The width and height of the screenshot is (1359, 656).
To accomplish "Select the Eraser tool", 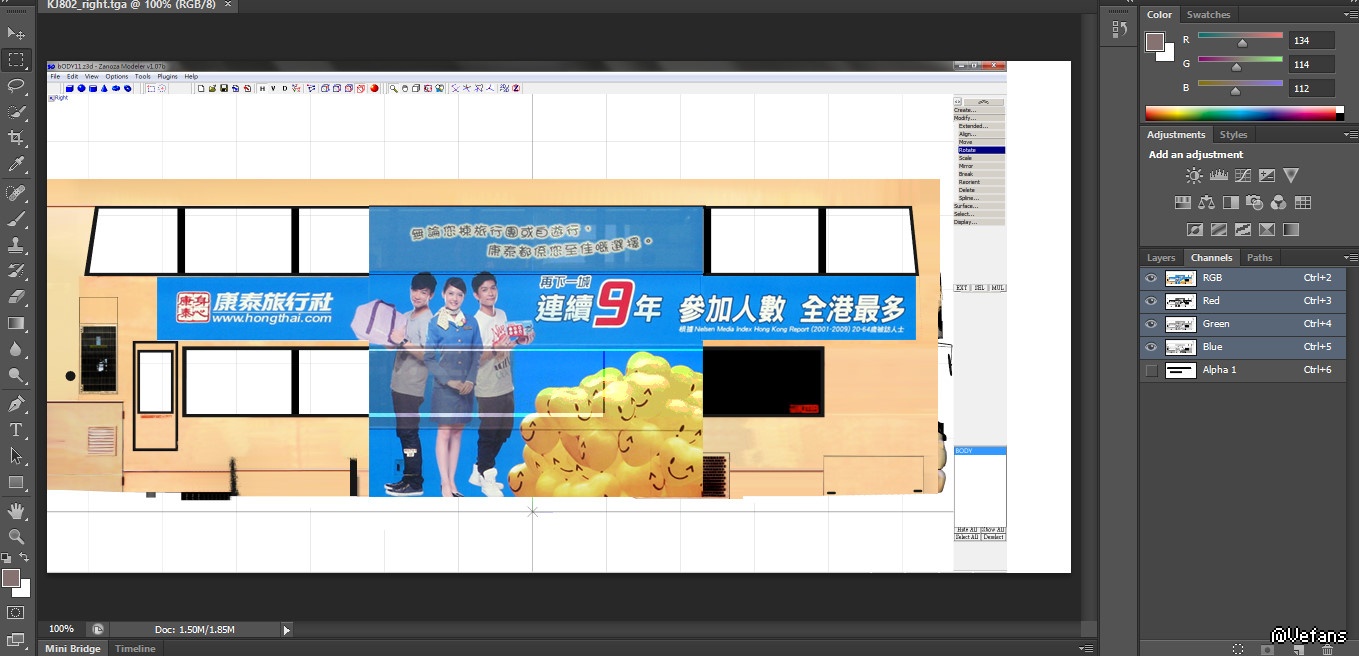I will [16, 297].
